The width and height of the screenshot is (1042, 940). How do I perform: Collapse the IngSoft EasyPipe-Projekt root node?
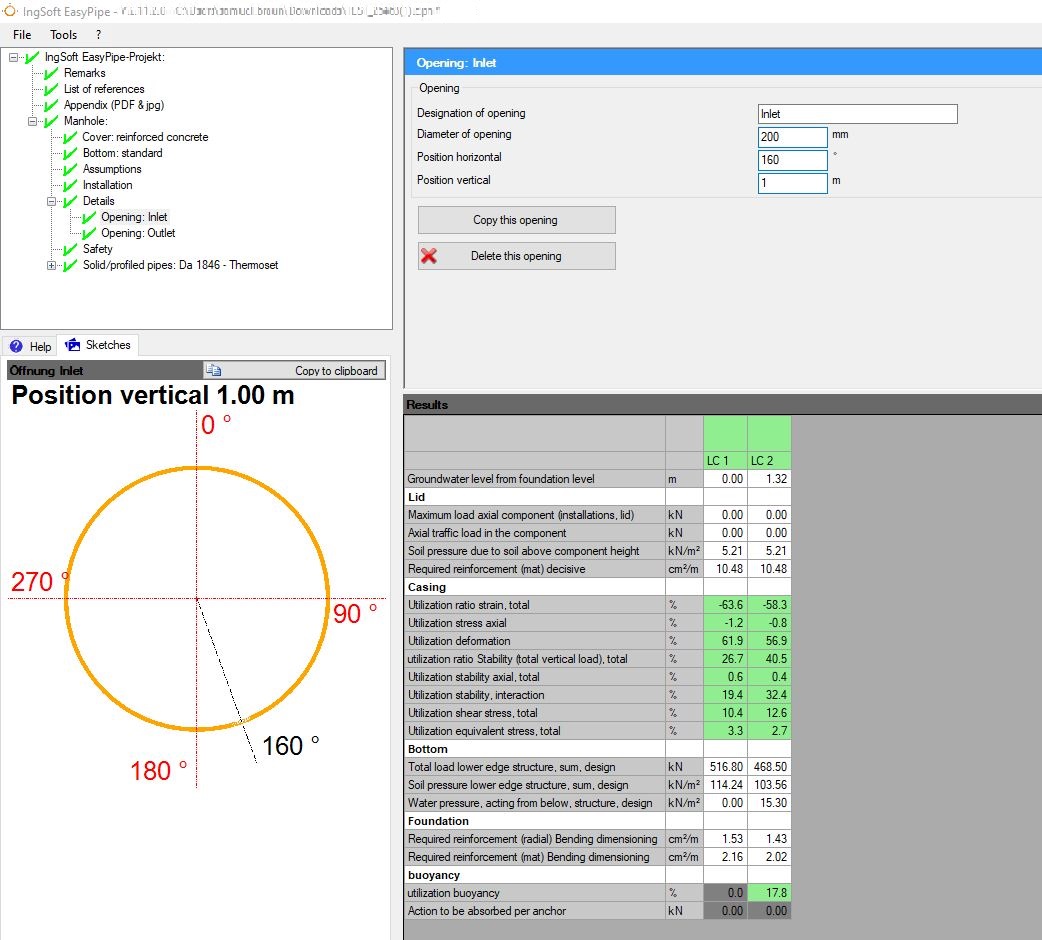coord(14,57)
